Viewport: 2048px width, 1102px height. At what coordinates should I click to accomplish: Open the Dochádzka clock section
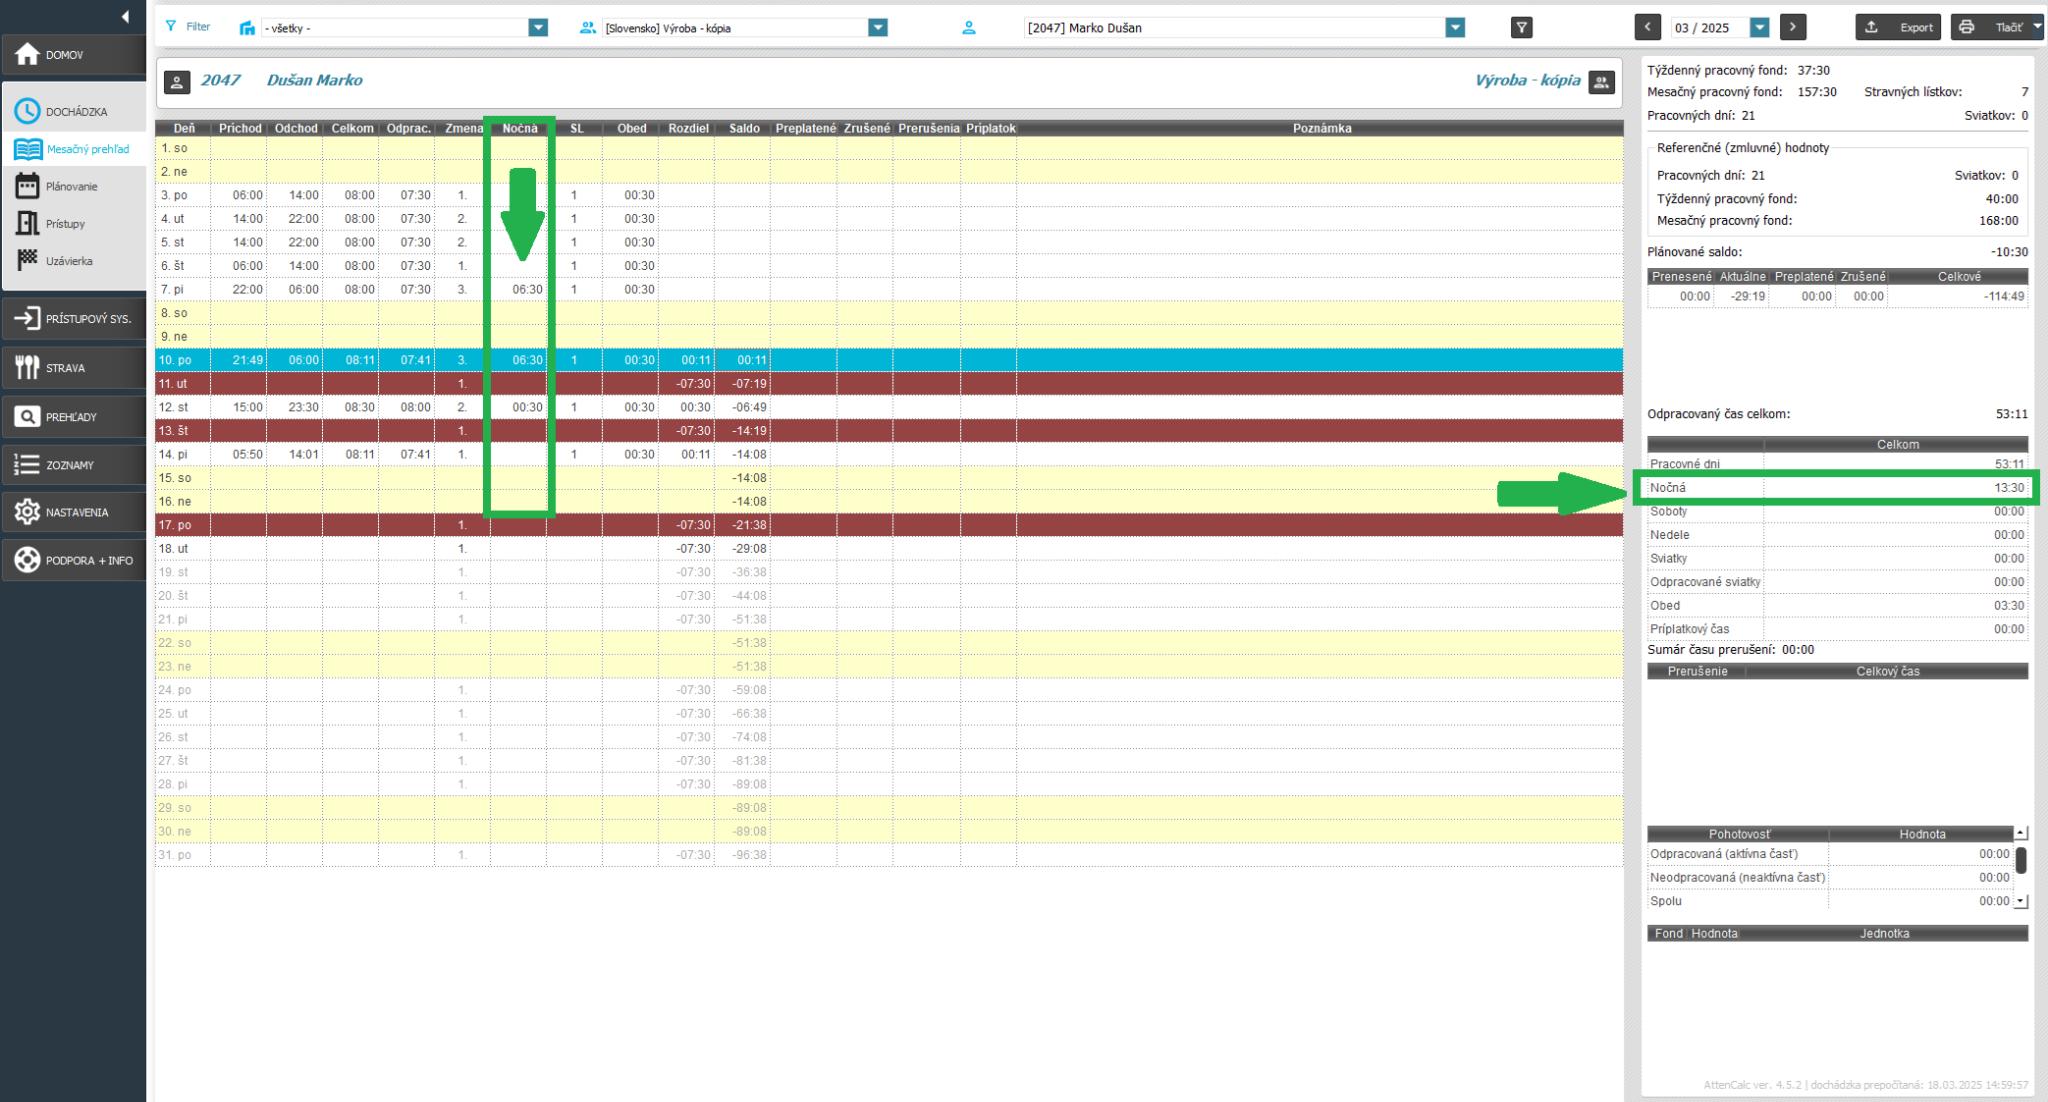tap(28, 112)
